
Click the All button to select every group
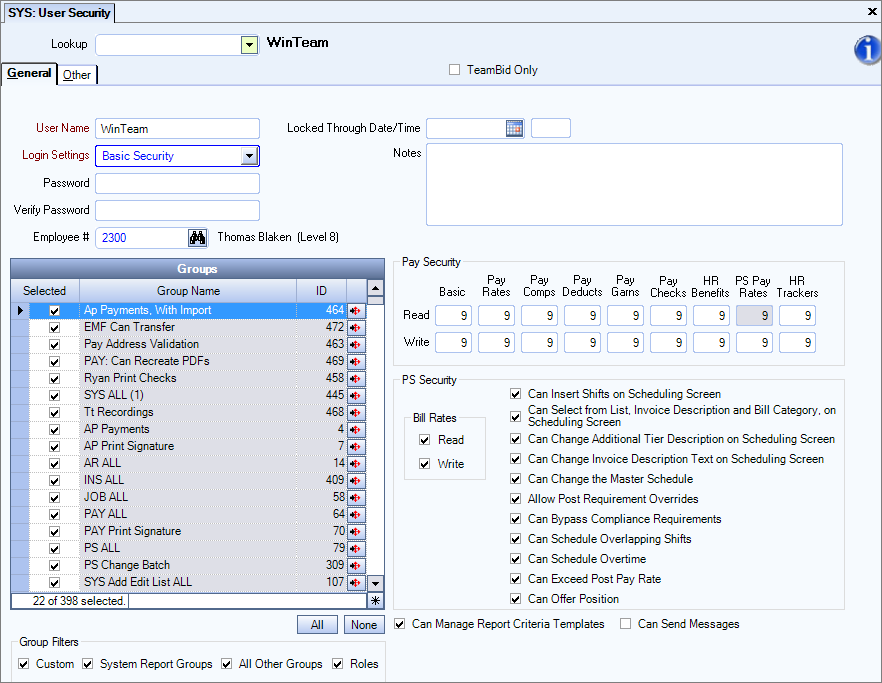(317, 624)
